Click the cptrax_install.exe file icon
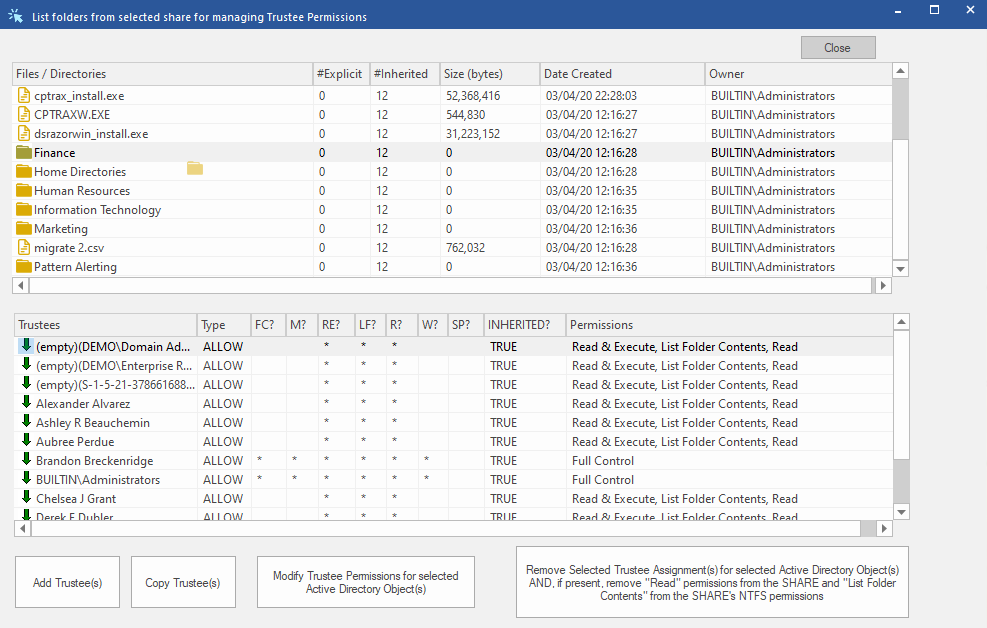Image resolution: width=987 pixels, height=628 pixels. point(21,95)
